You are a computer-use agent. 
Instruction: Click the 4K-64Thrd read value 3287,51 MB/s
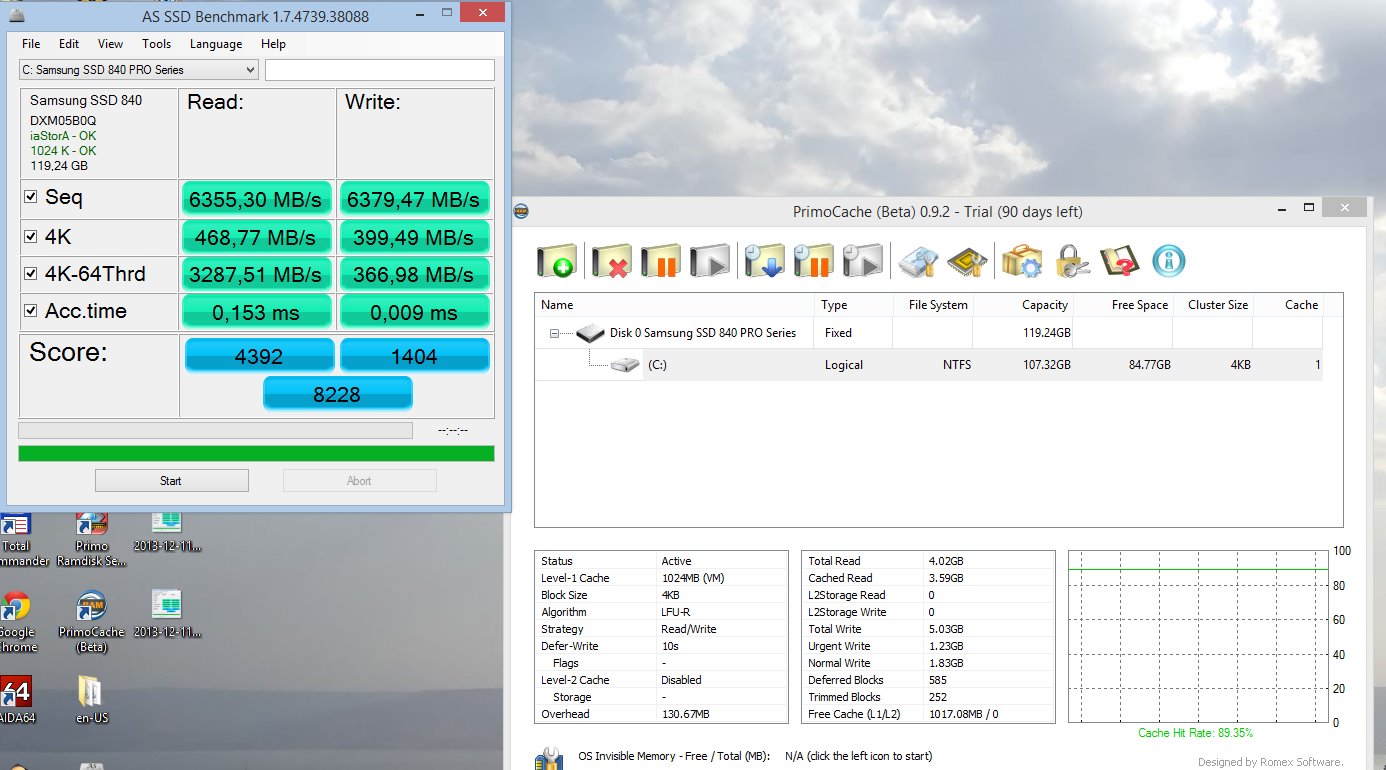(256, 274)
